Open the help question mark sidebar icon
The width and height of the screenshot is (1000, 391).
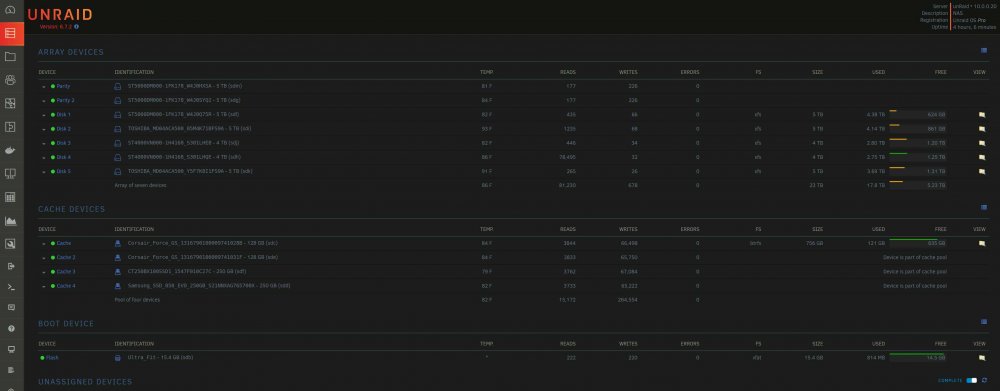point(10,328)
